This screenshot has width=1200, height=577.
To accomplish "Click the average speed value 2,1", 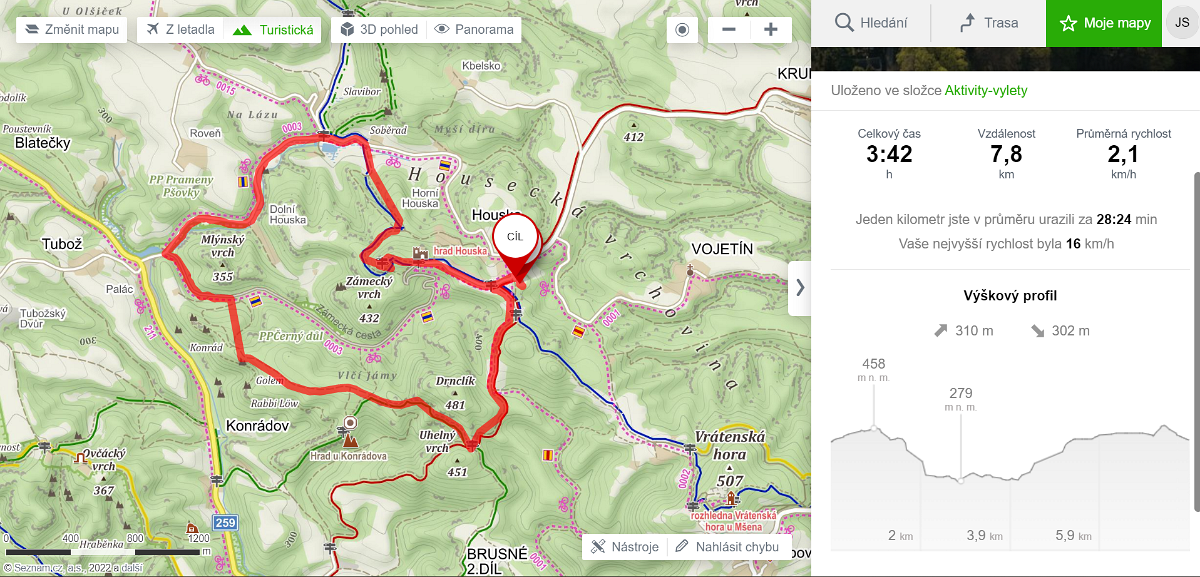I will coord(1125,155).
